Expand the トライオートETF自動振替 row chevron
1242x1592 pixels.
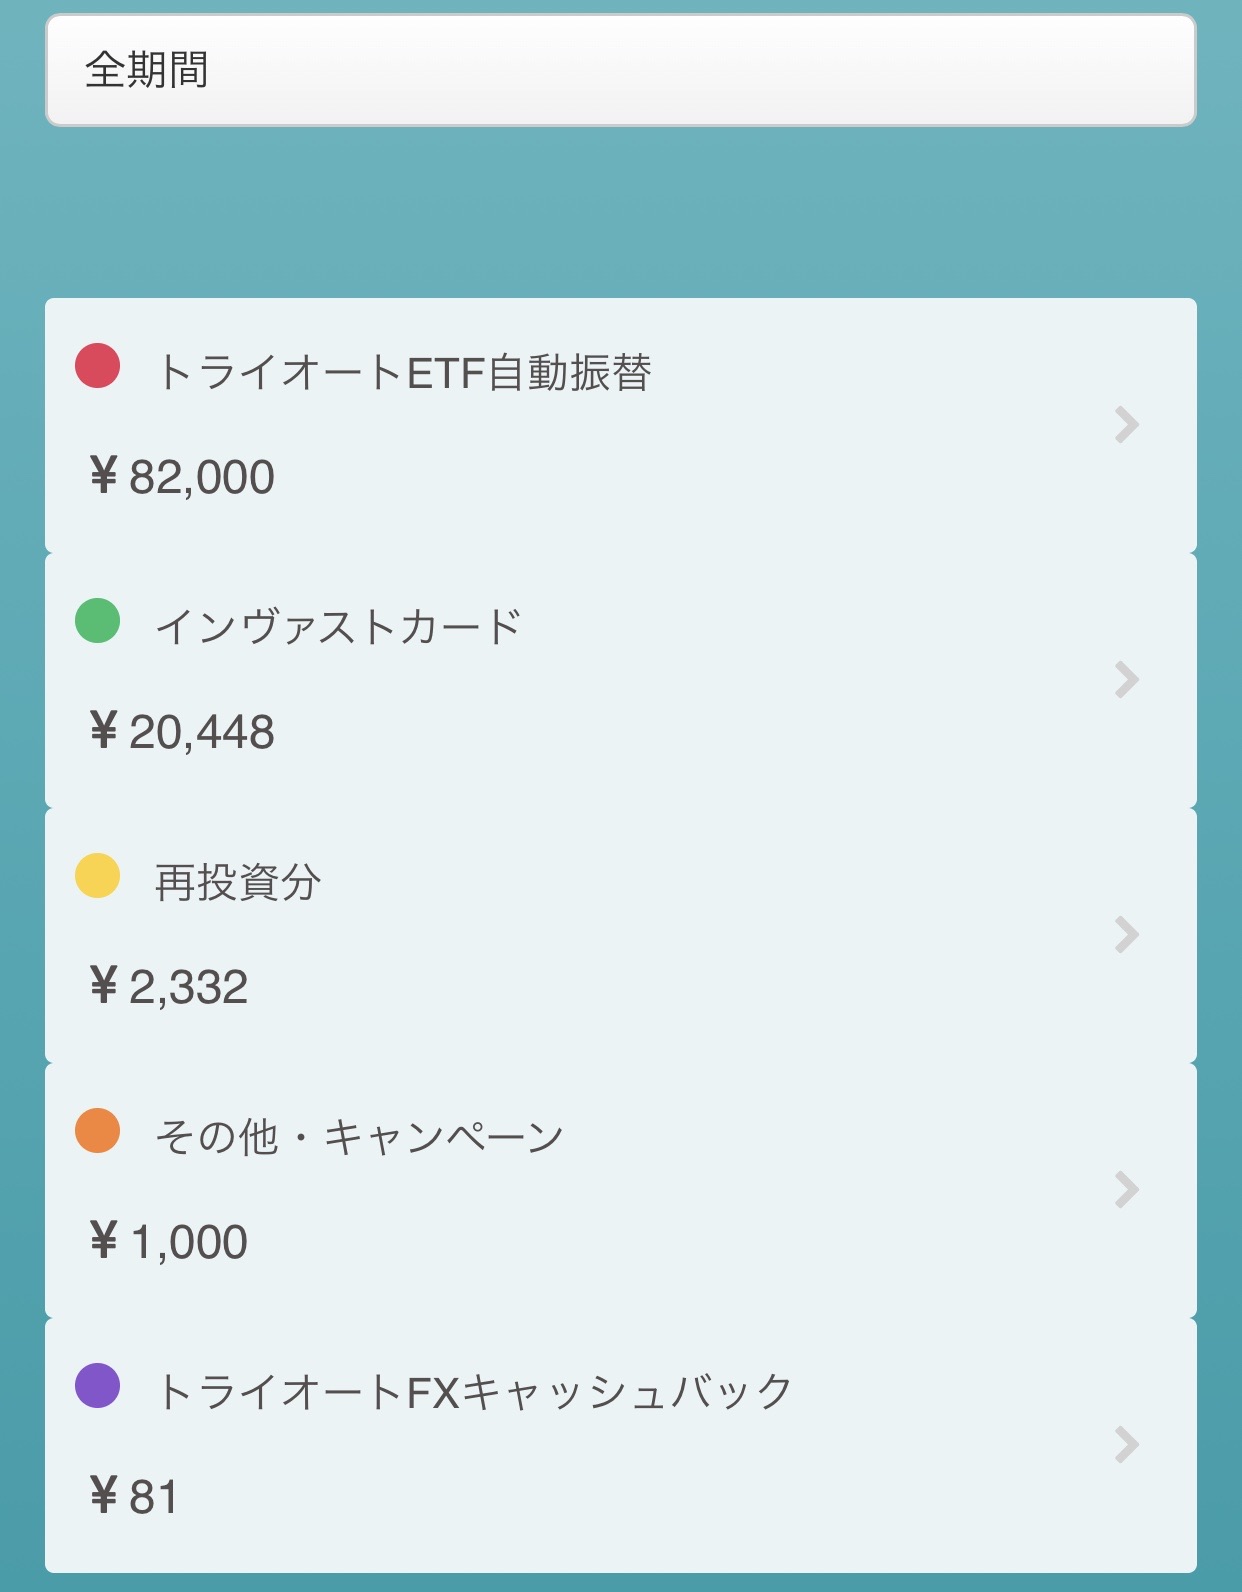1126,425
